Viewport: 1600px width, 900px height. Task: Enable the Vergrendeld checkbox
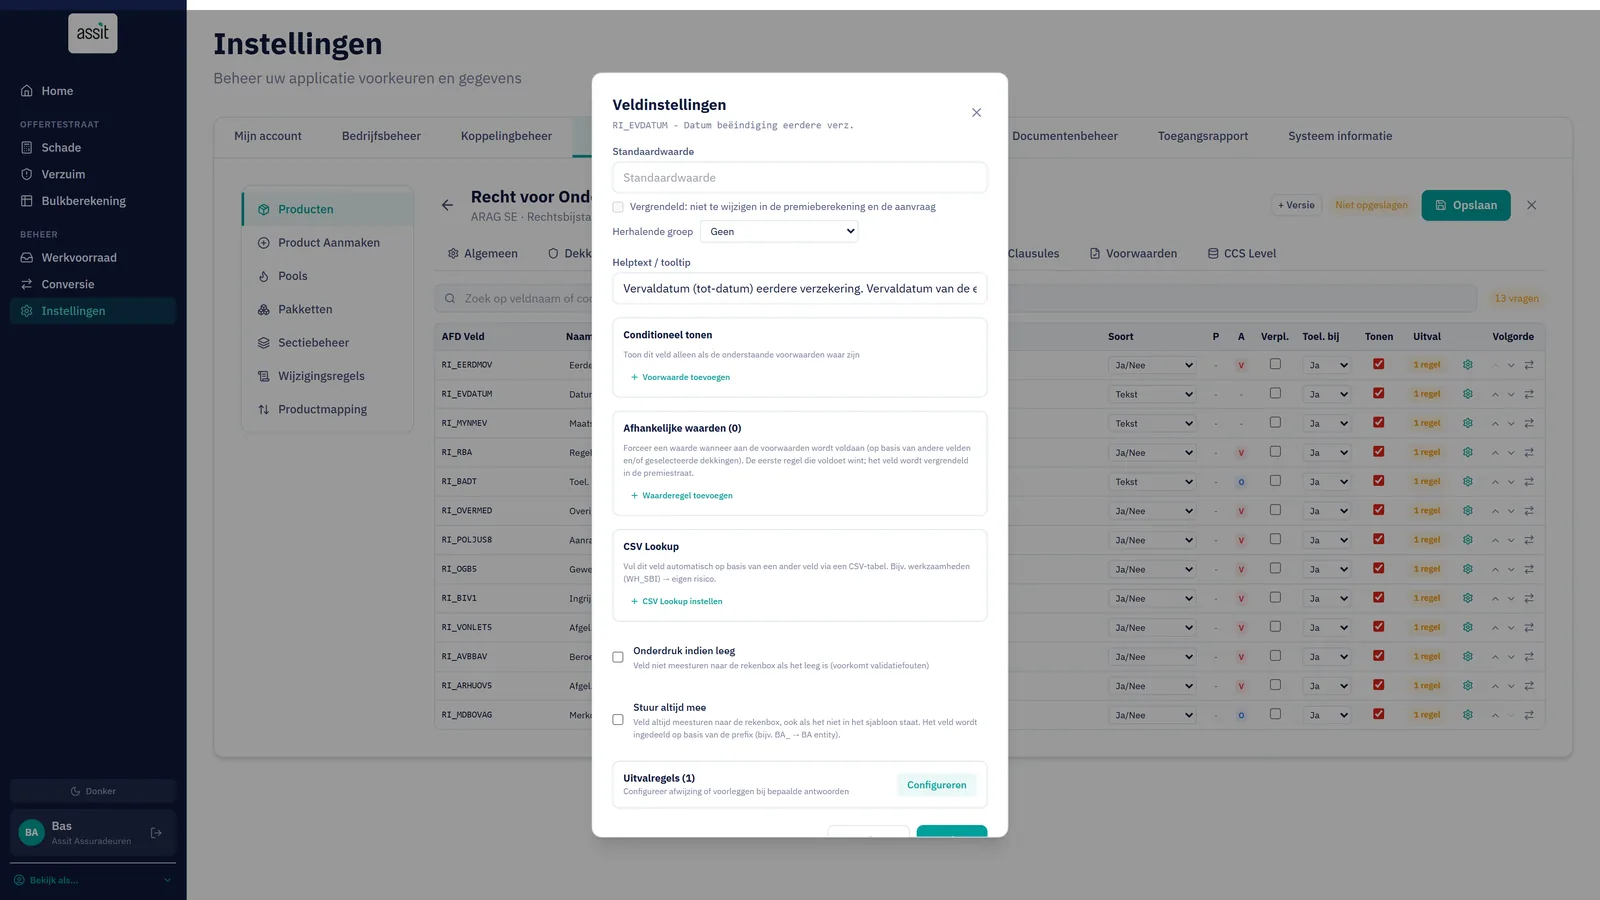(x=618, y=207)
